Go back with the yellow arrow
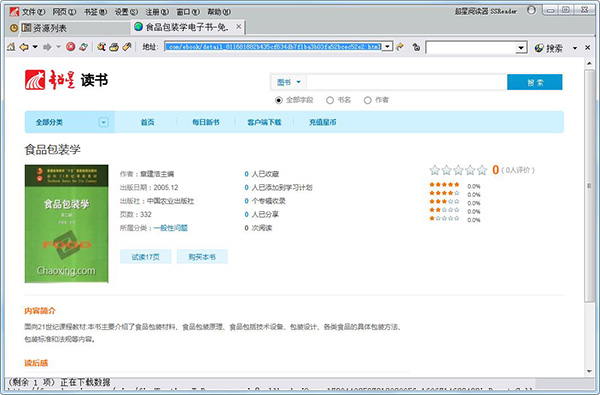 click(x=24, y=47)
